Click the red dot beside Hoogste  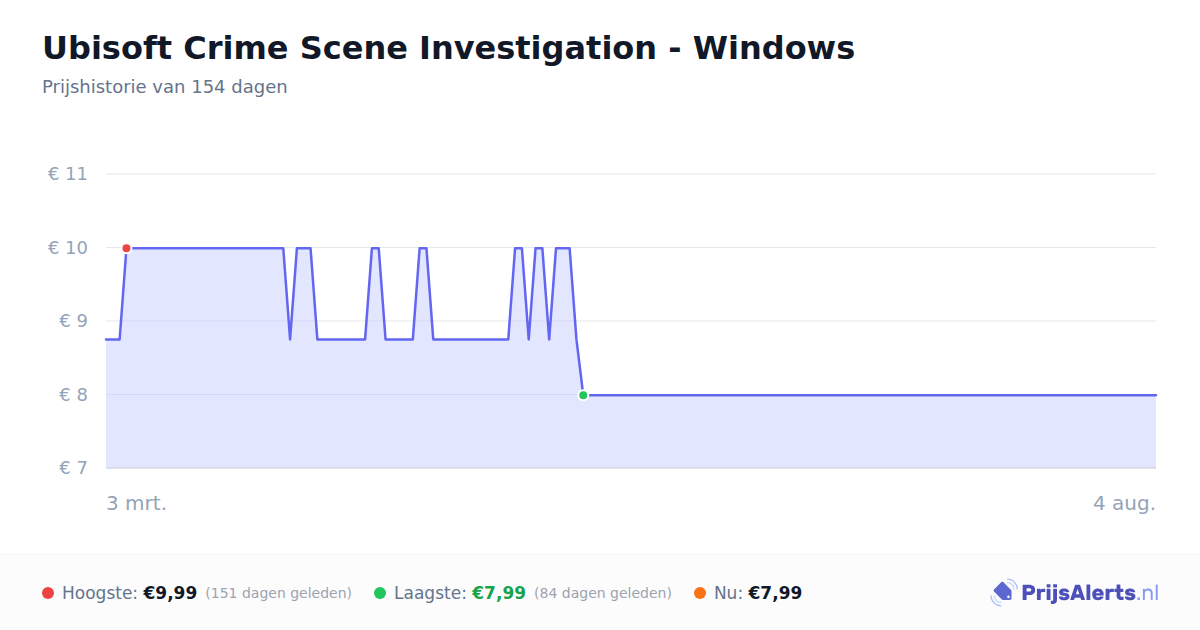click(48, 593)
